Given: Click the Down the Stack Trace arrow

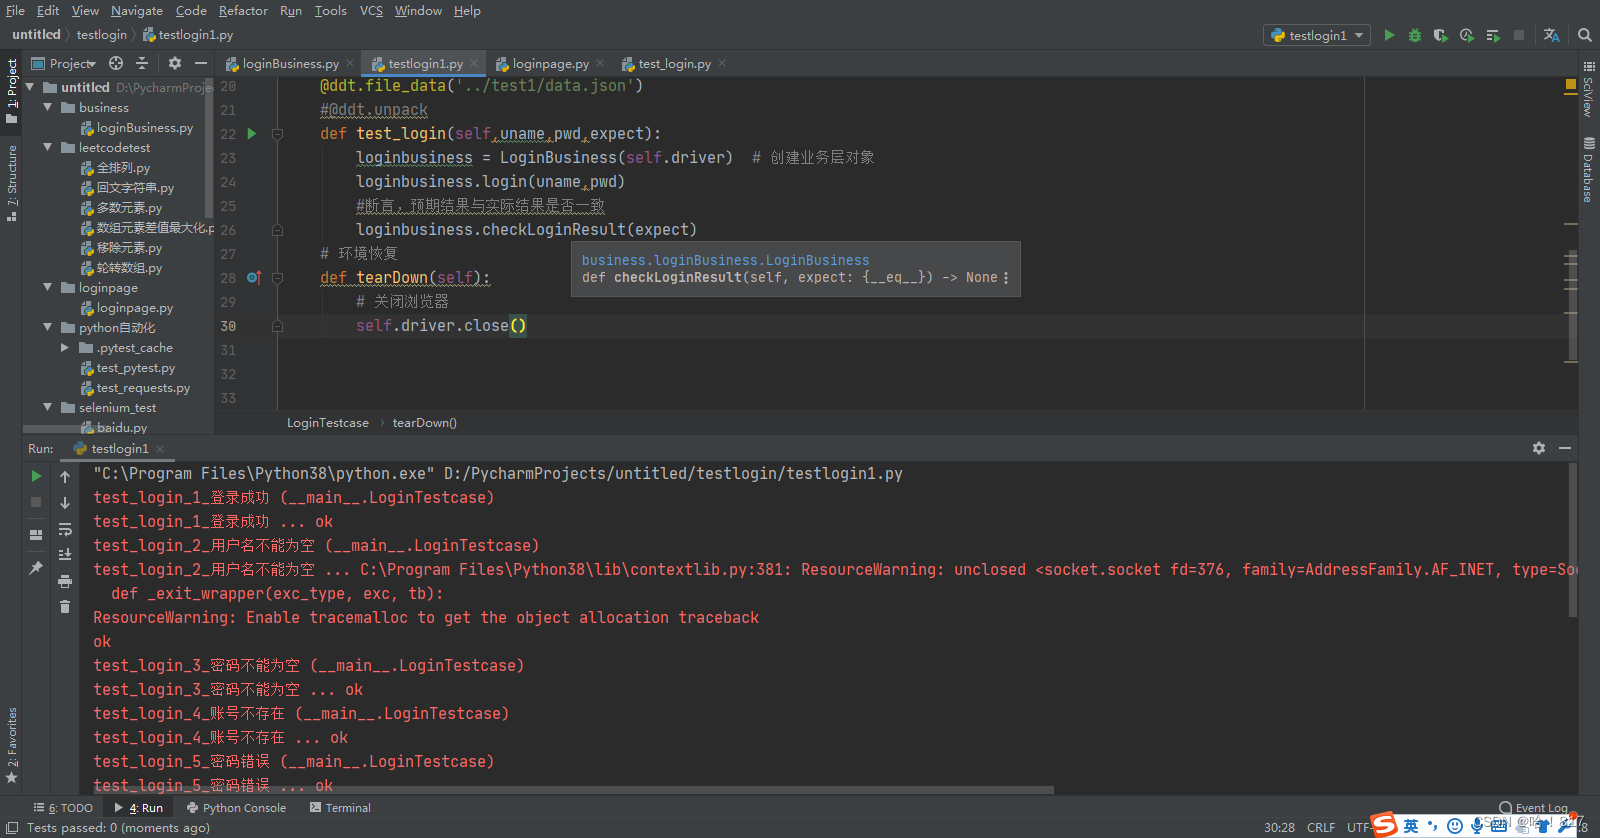Looking at the screenshot, I should point(65,503).
